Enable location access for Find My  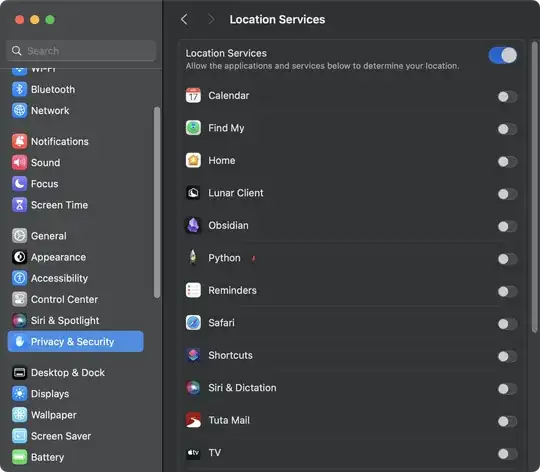(x=507, y=129)
